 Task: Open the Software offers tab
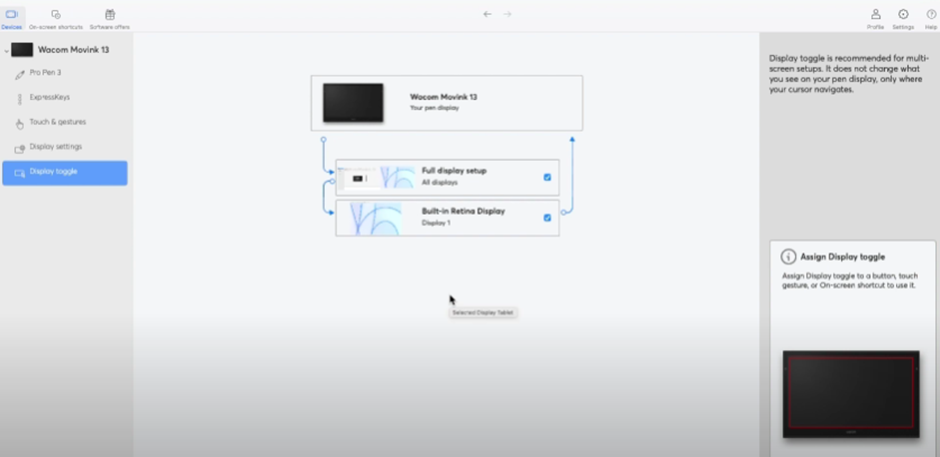[x=110, y=19]
